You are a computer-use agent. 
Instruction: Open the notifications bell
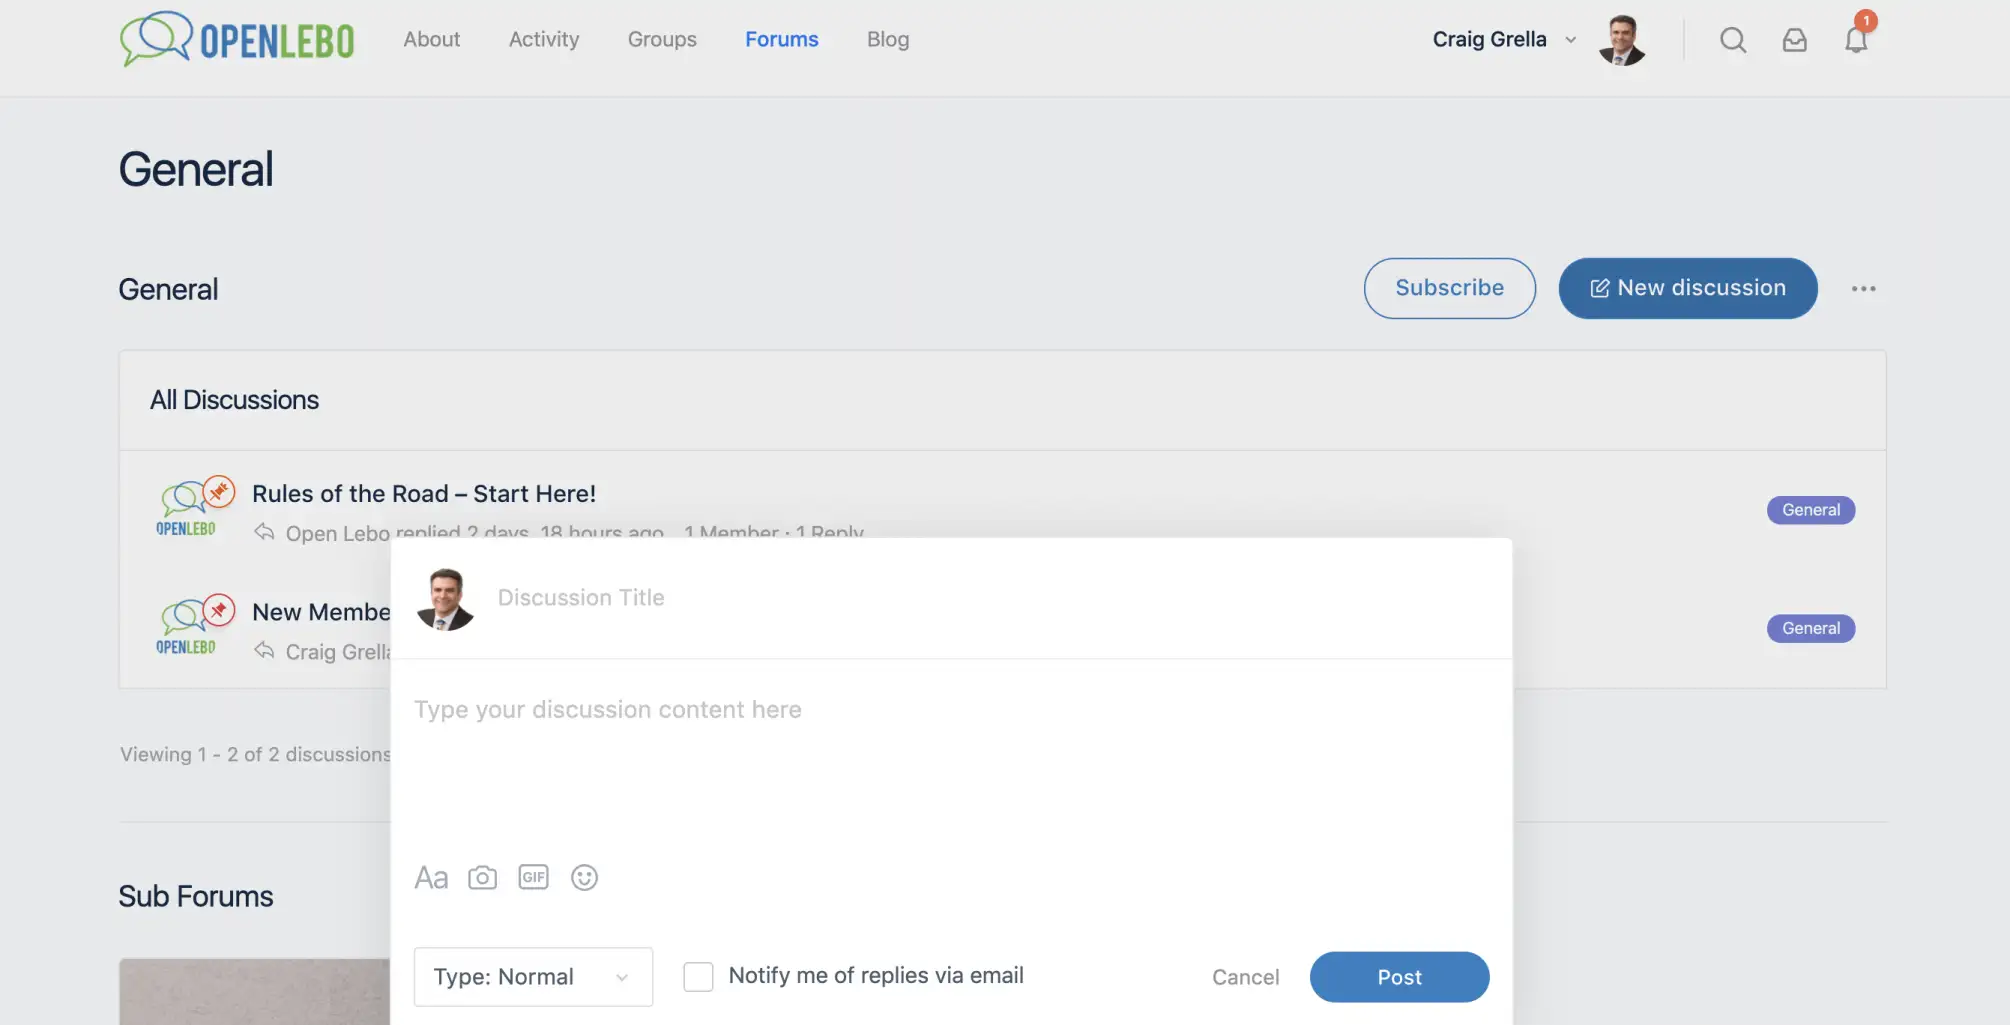(1857, 40)
